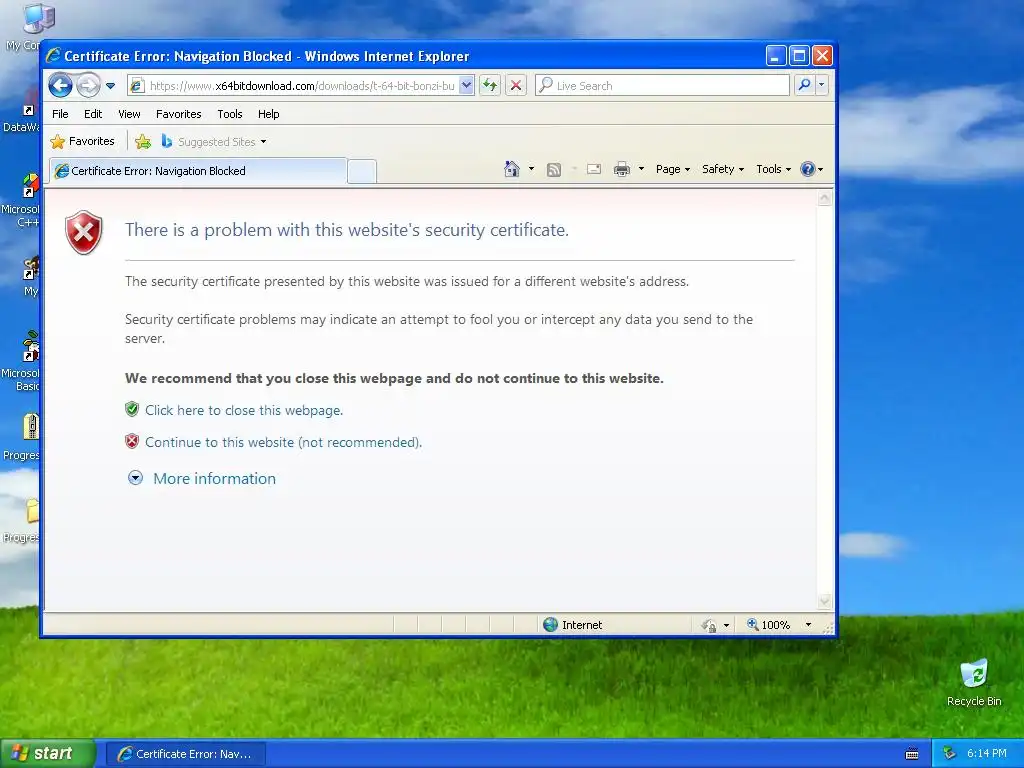Expand the Print options dropdown arrow
The image size is (1024, 768).
click(641, 169)
